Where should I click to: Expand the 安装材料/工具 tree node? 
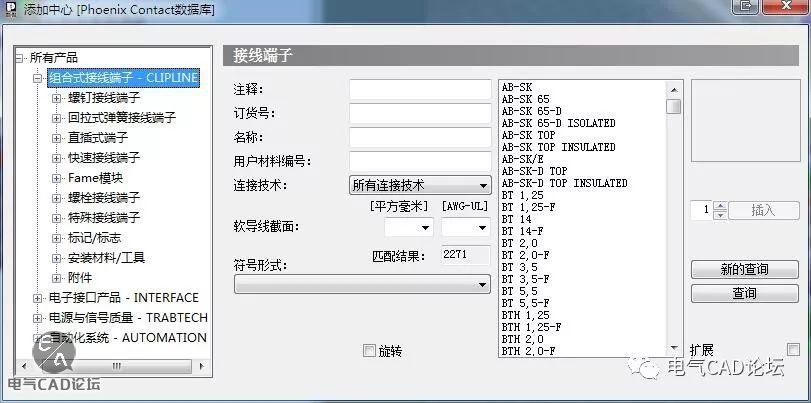click(x=56, y=258)
